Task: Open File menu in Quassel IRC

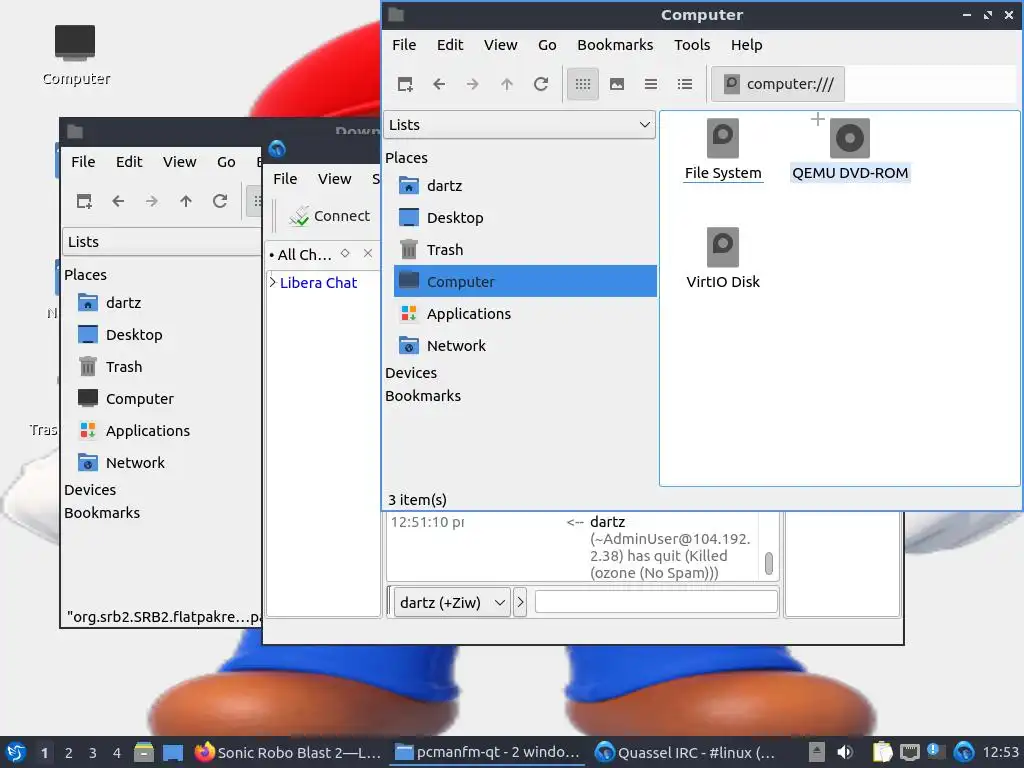Action: [285, 179]
